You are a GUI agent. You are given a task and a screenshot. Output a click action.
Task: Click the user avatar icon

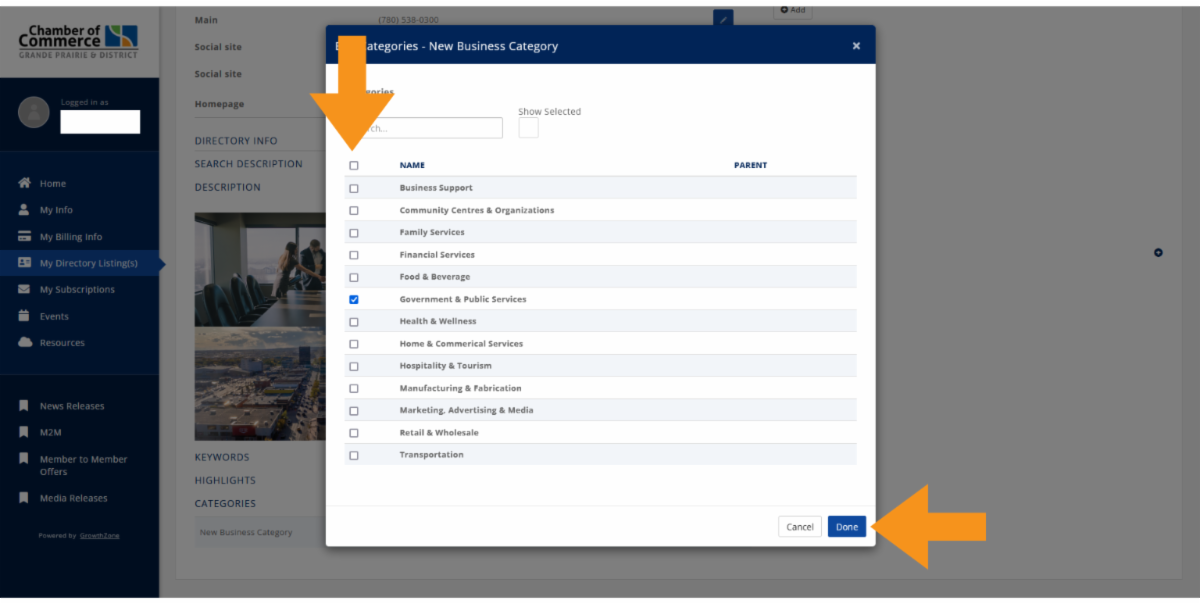coord(34,112)
